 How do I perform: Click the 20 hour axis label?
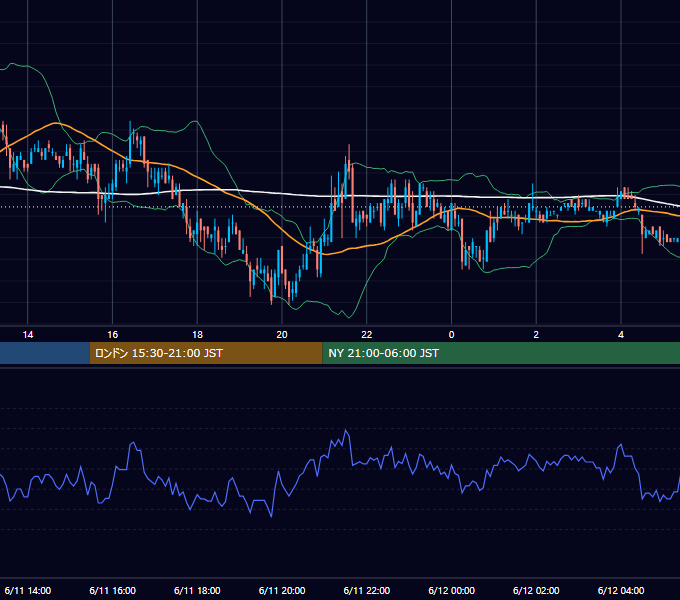282,335
